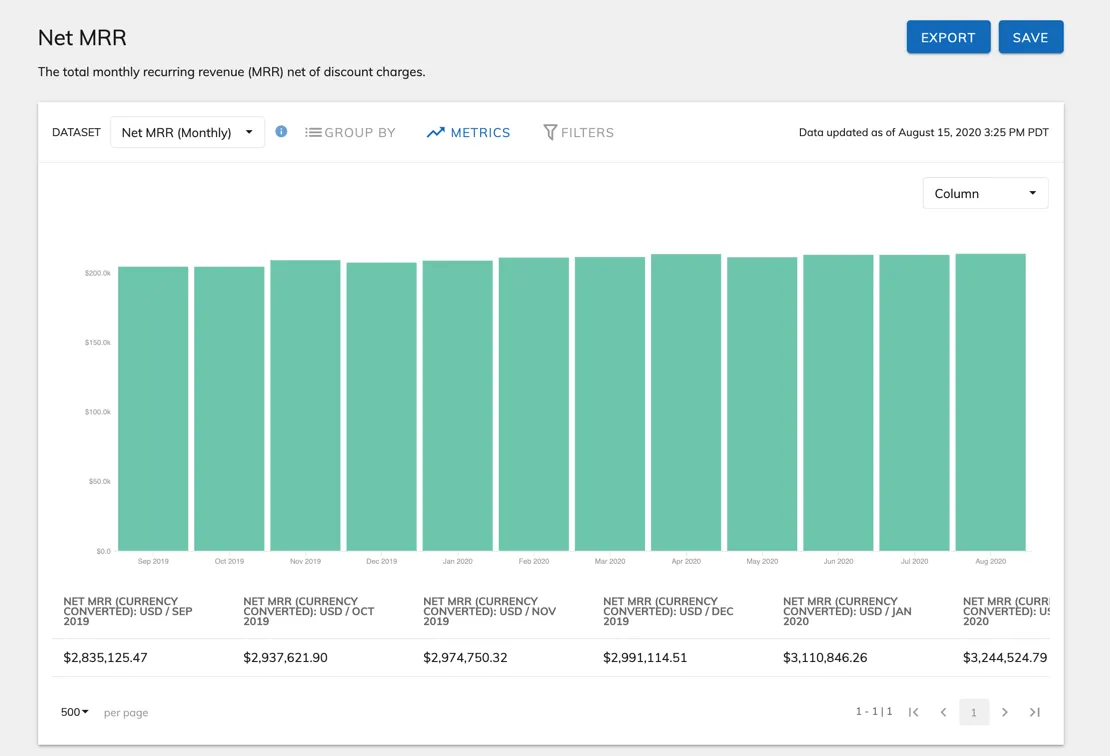Click the Jan 2020 chart column
Viewport: 1110px width, 756px height.
(x=457, y=406)
